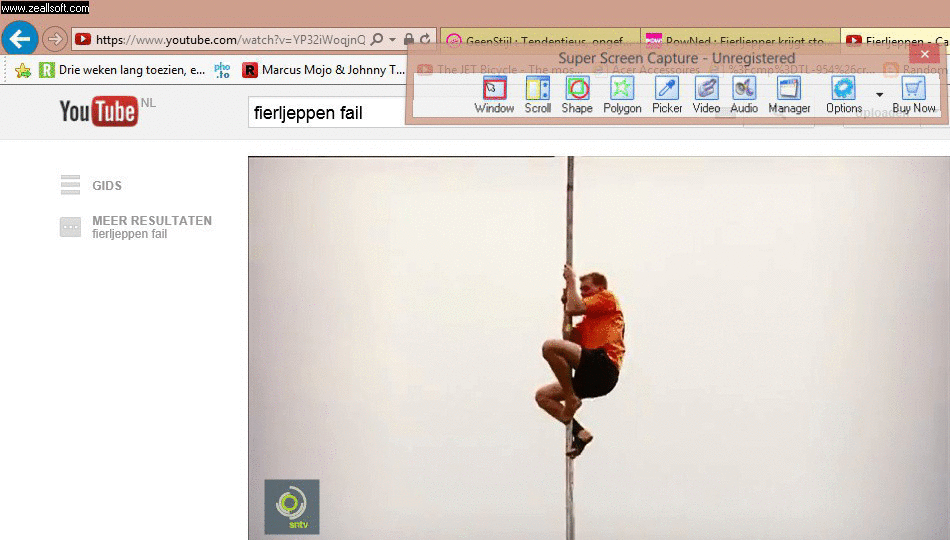Expand the address bar search dropdown arrow

393,40
